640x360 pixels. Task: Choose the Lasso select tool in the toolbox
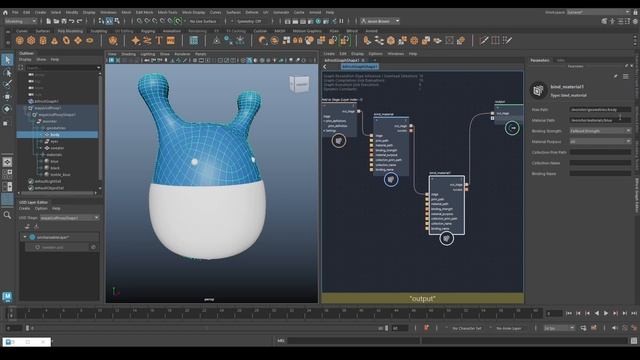(x=7, y=73)
